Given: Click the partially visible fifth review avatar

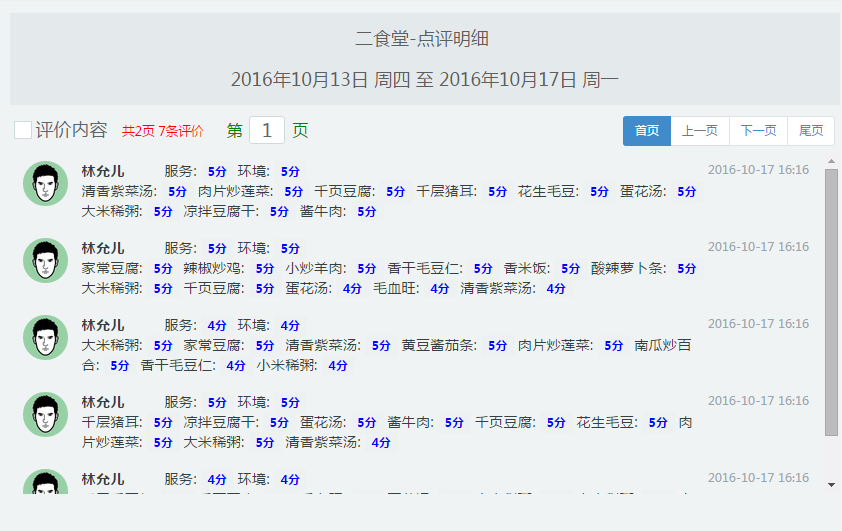Looking at the screenshot, I should click(x=45, y=483).
